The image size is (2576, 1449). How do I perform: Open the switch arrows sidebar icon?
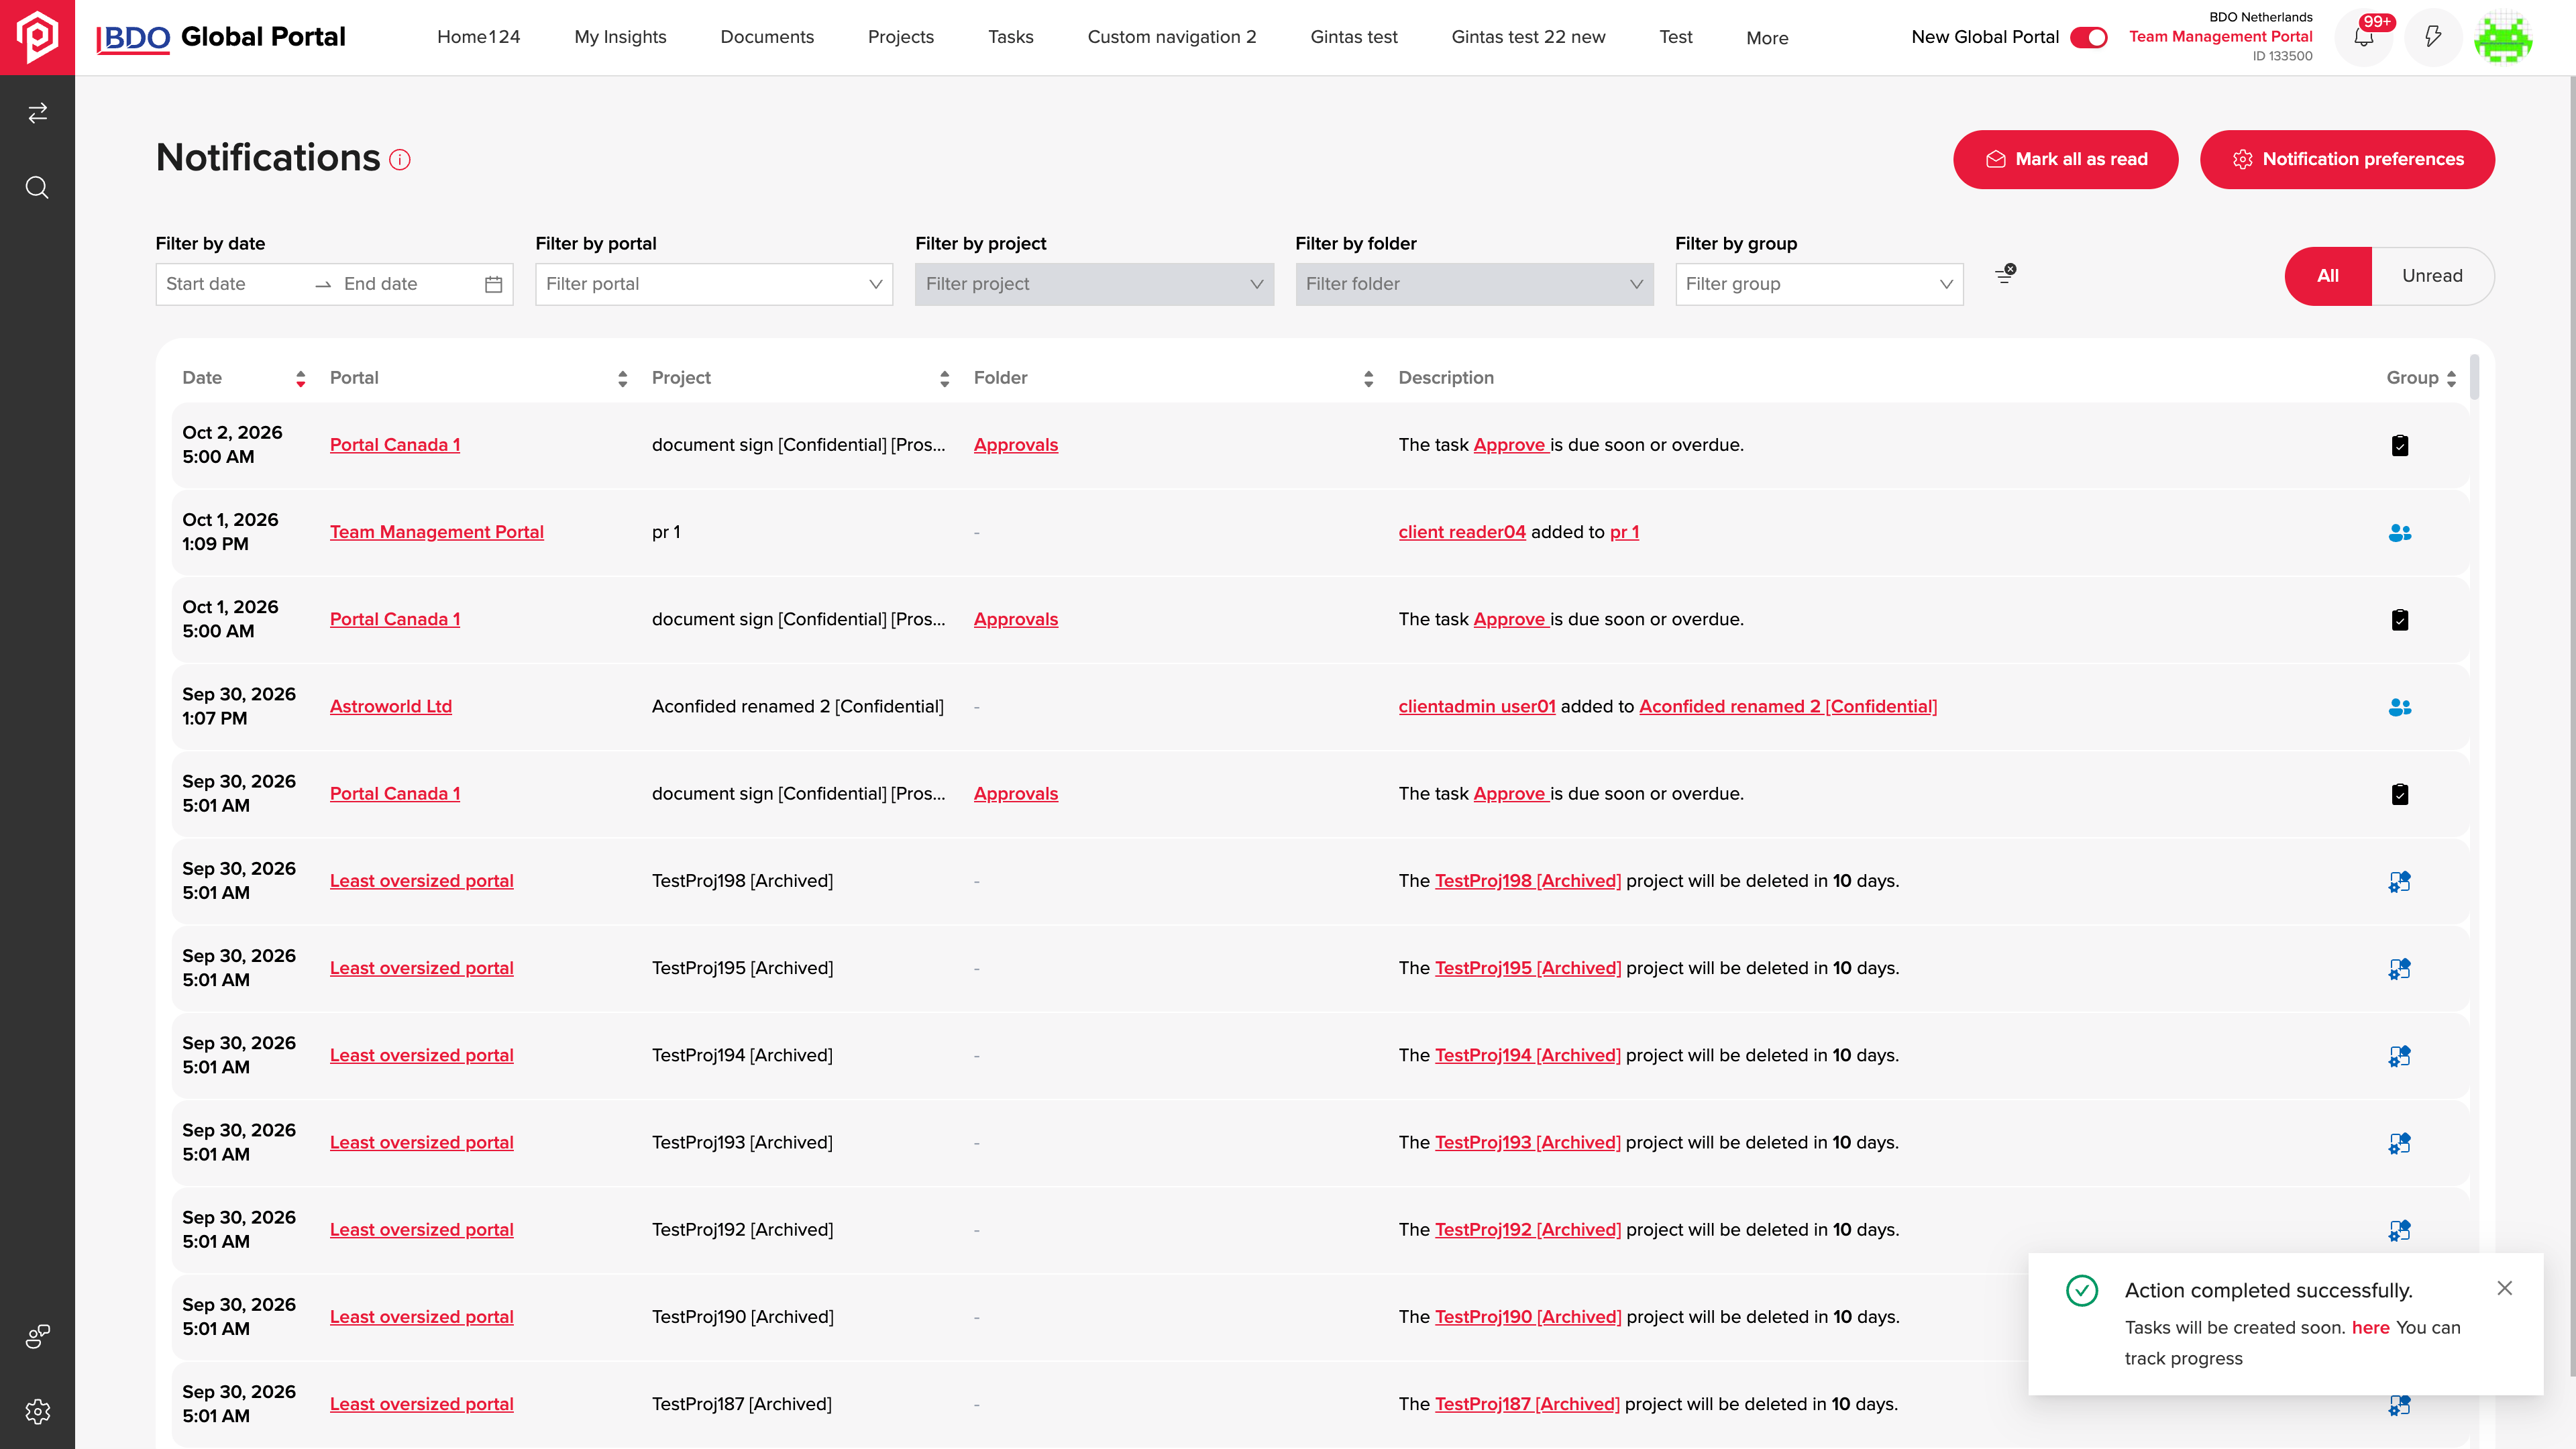tap(37, 113)
